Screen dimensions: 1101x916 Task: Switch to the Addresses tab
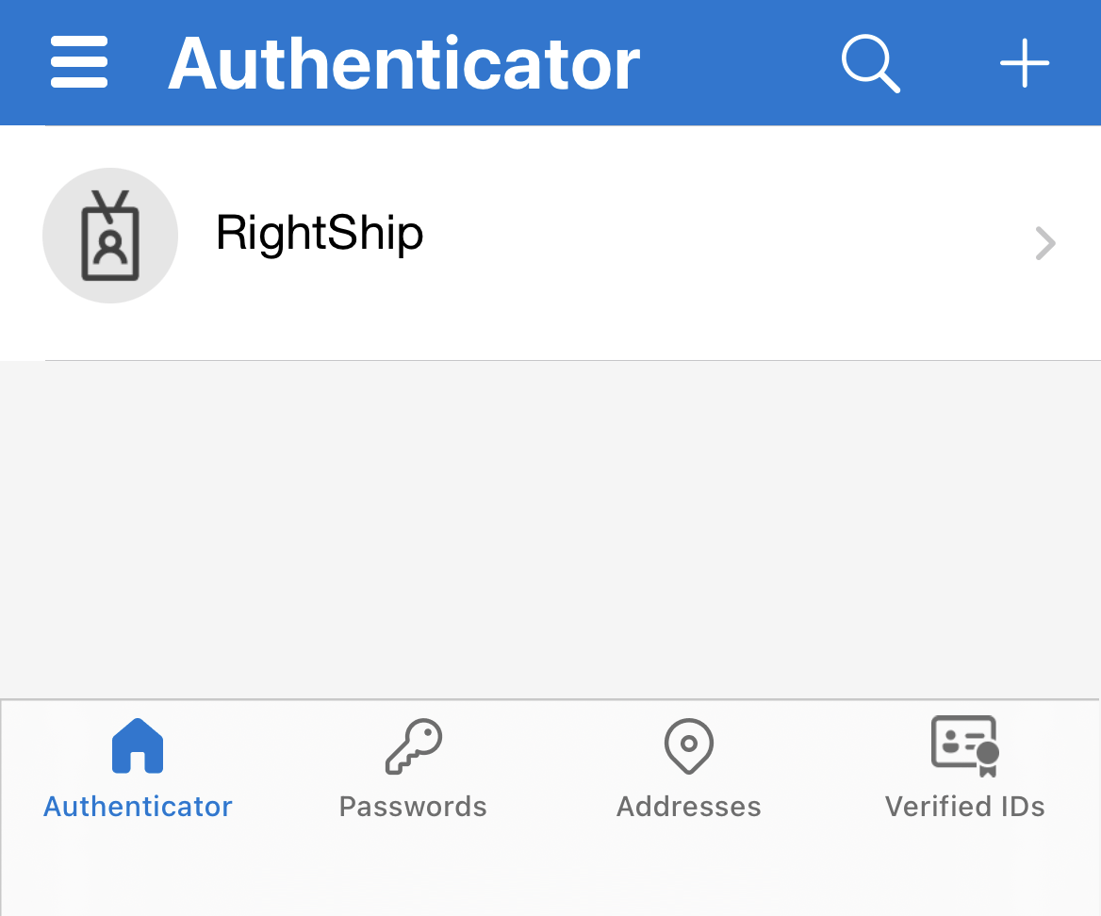point(688,770)
